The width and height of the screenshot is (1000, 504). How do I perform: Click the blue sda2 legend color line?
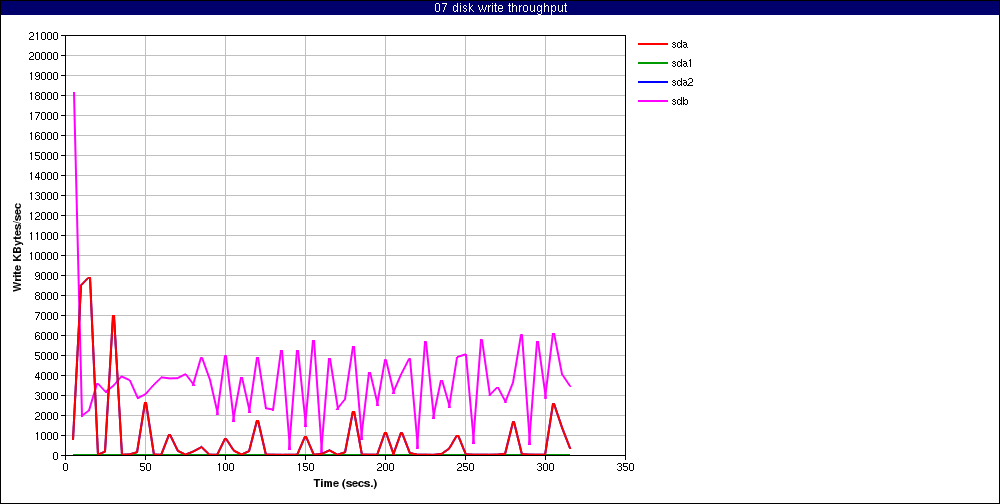(x=652, y=82)
